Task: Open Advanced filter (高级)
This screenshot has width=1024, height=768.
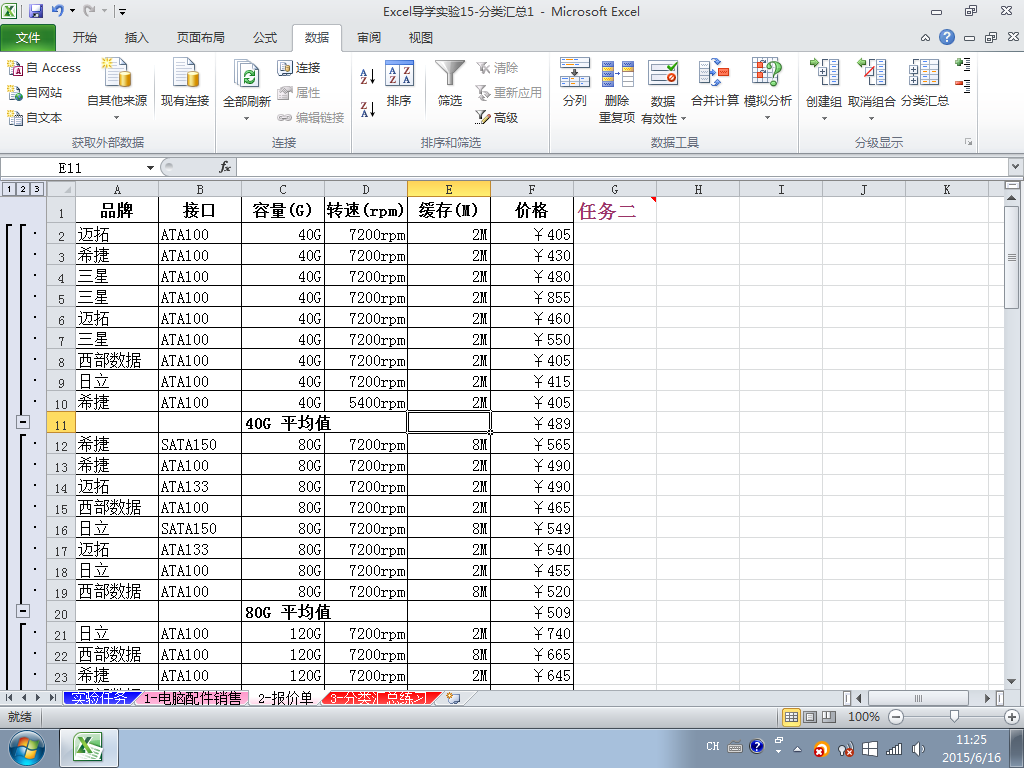Action: 497,118
